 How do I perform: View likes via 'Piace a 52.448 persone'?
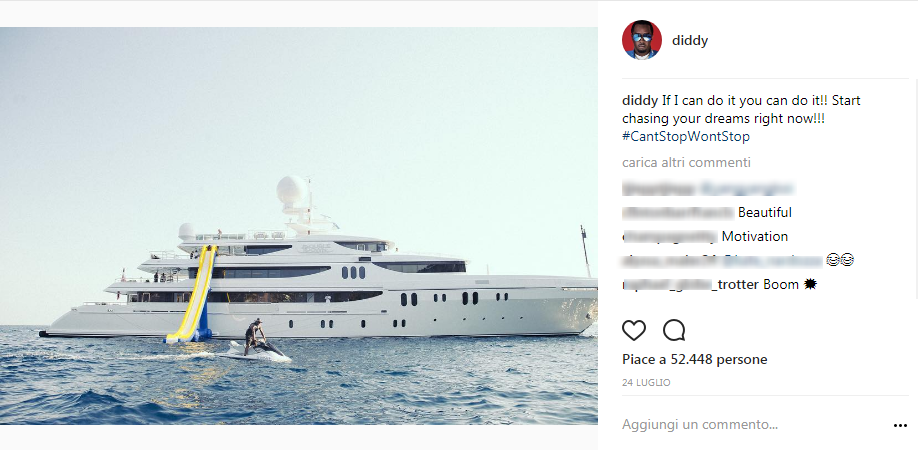click(694, 359)
